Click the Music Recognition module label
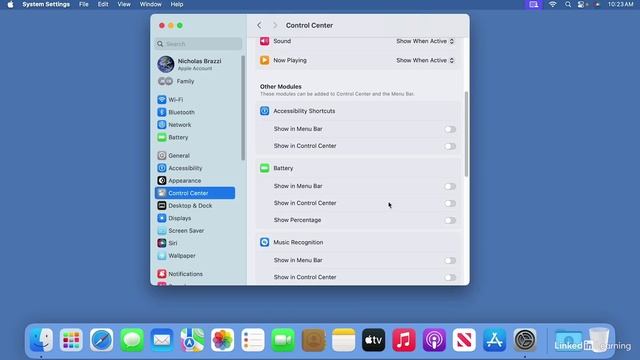The height and width of the screenshot is (360, 640). pos(298,242)
